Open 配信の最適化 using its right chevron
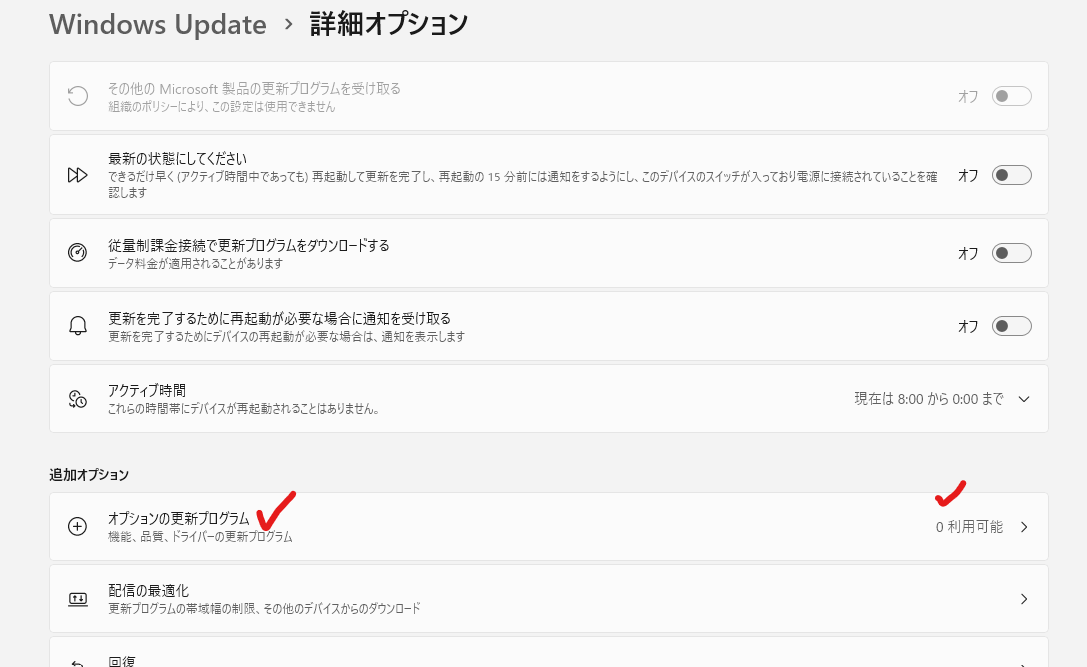This screenshot has width=1087, height=667. 1023,599
